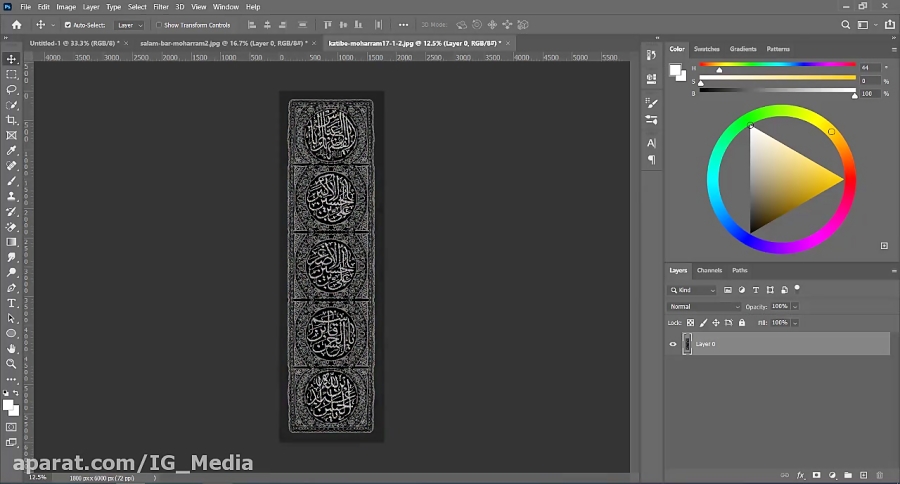Click the brightness slider in Color panel
This screenshot has height=484, width=900.
[777, 91]
